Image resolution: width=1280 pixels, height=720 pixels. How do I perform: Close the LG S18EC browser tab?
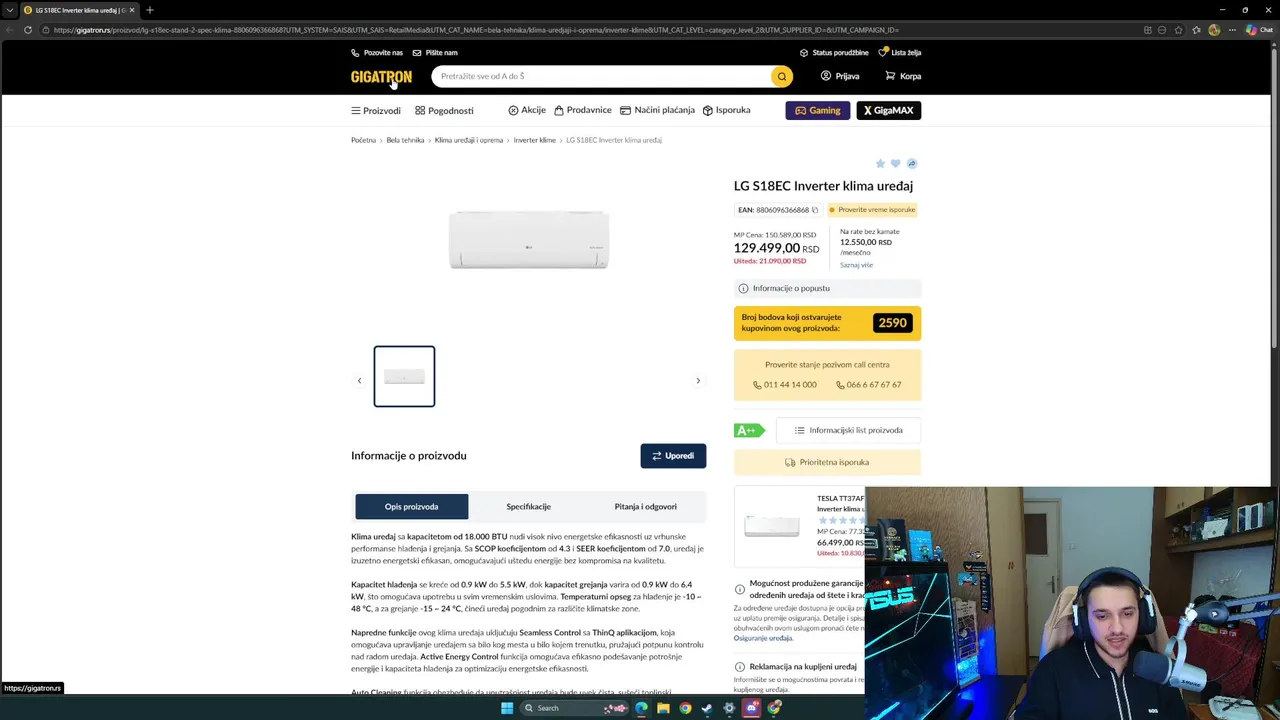131,10
